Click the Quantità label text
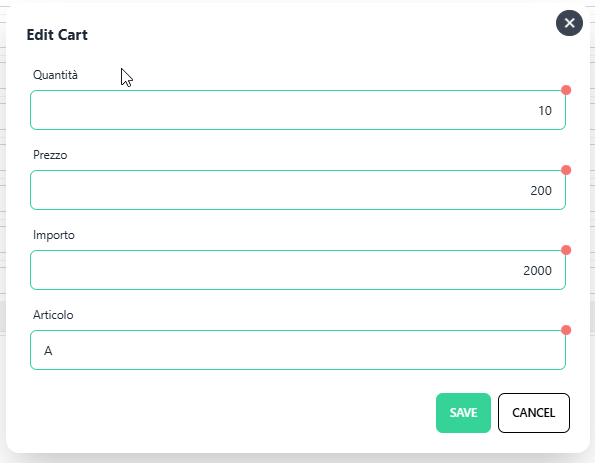This screenshot has width=595, height=463. [x=55, y=75]
